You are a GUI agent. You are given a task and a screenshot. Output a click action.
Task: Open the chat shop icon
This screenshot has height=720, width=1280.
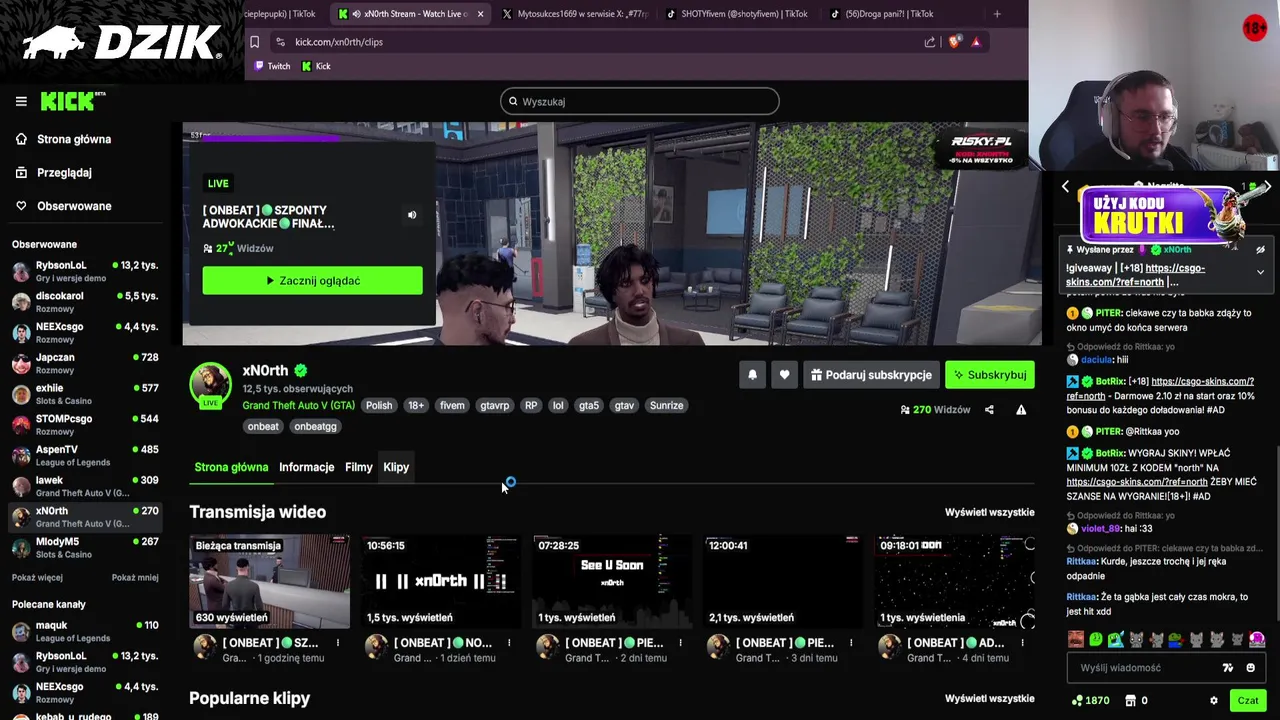(1131, 701)
